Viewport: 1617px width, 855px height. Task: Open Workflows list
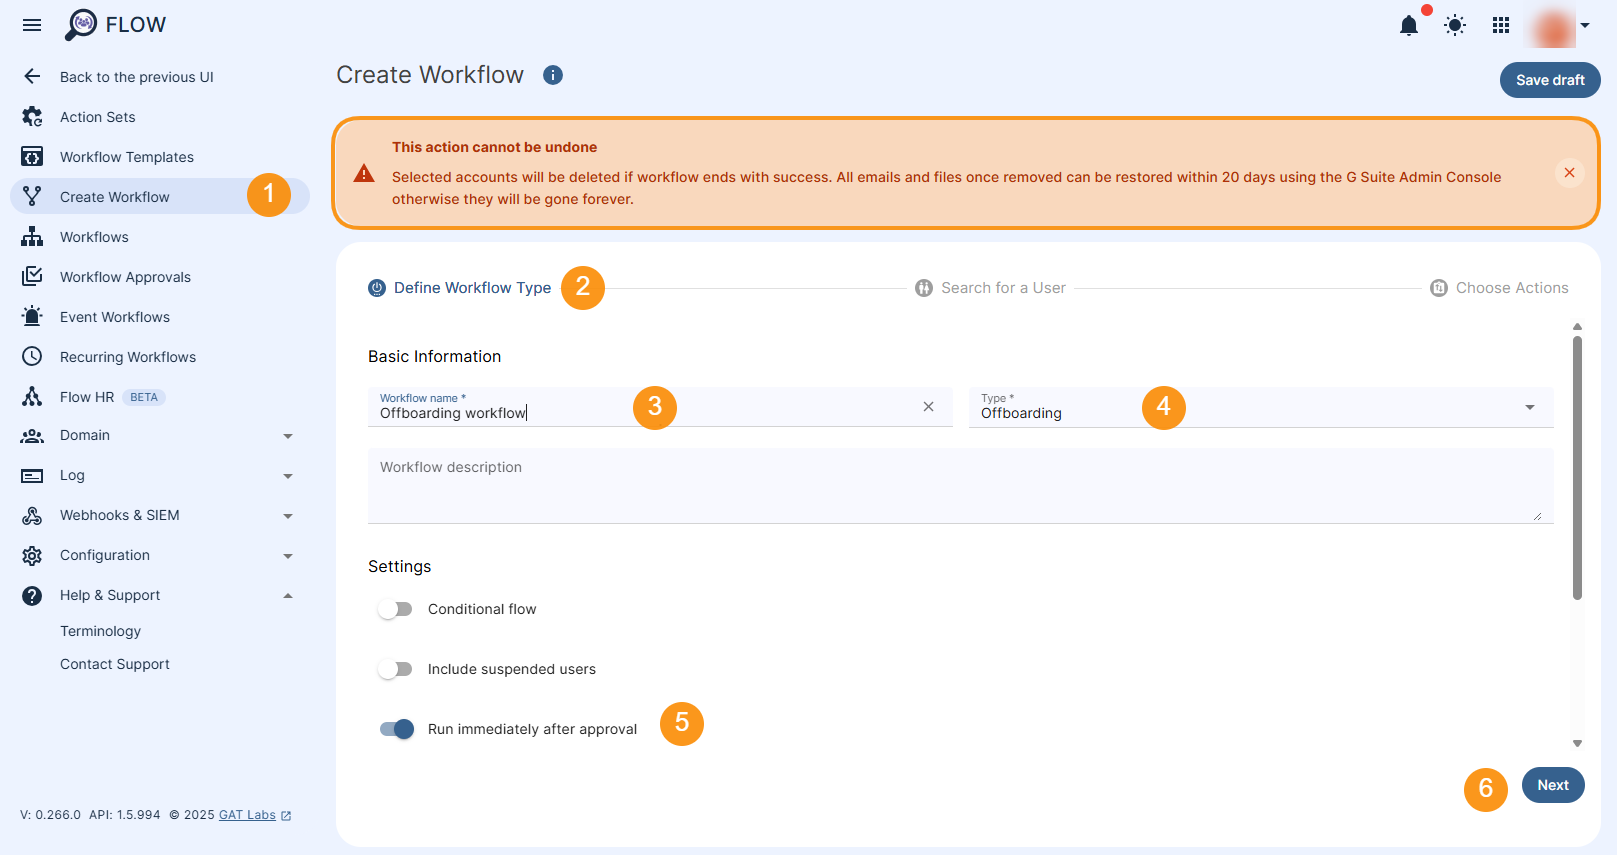coord(94,237)
